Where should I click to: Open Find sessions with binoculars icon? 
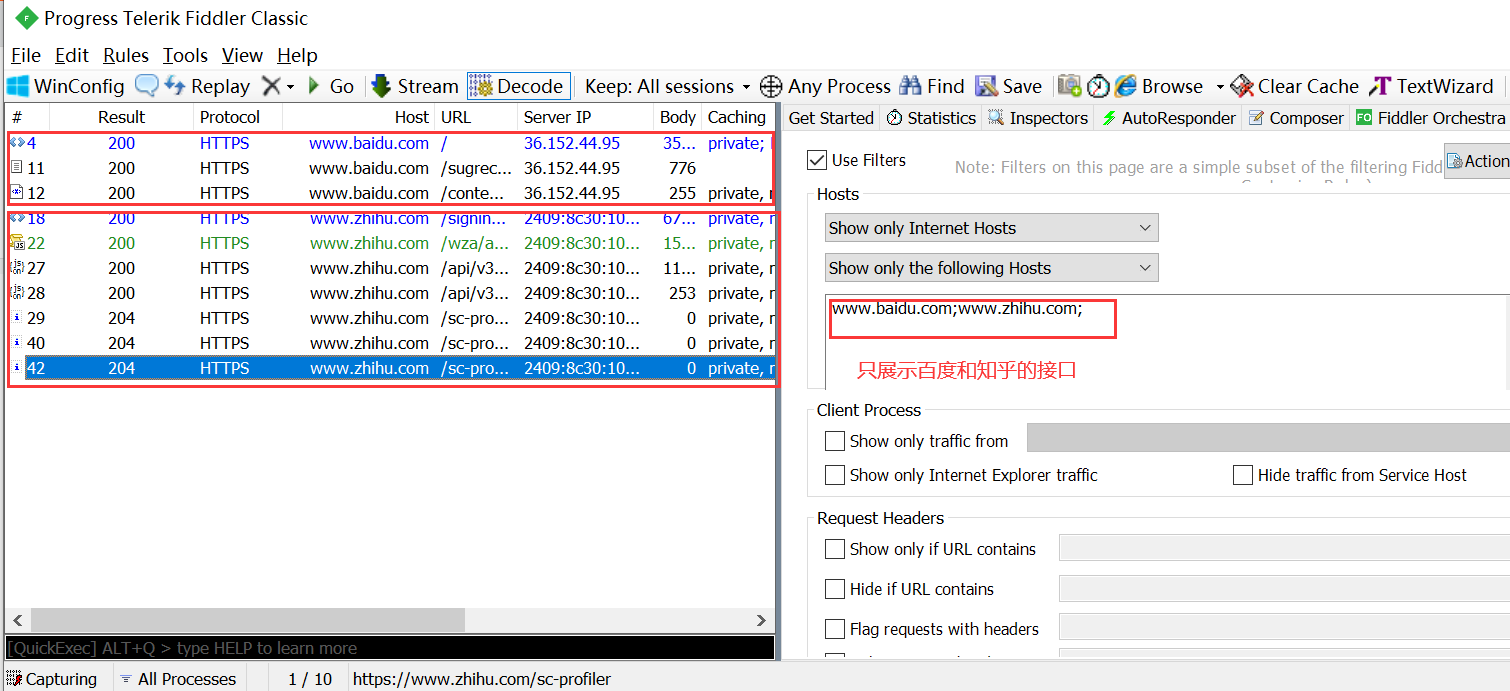[x=932, y=86]
